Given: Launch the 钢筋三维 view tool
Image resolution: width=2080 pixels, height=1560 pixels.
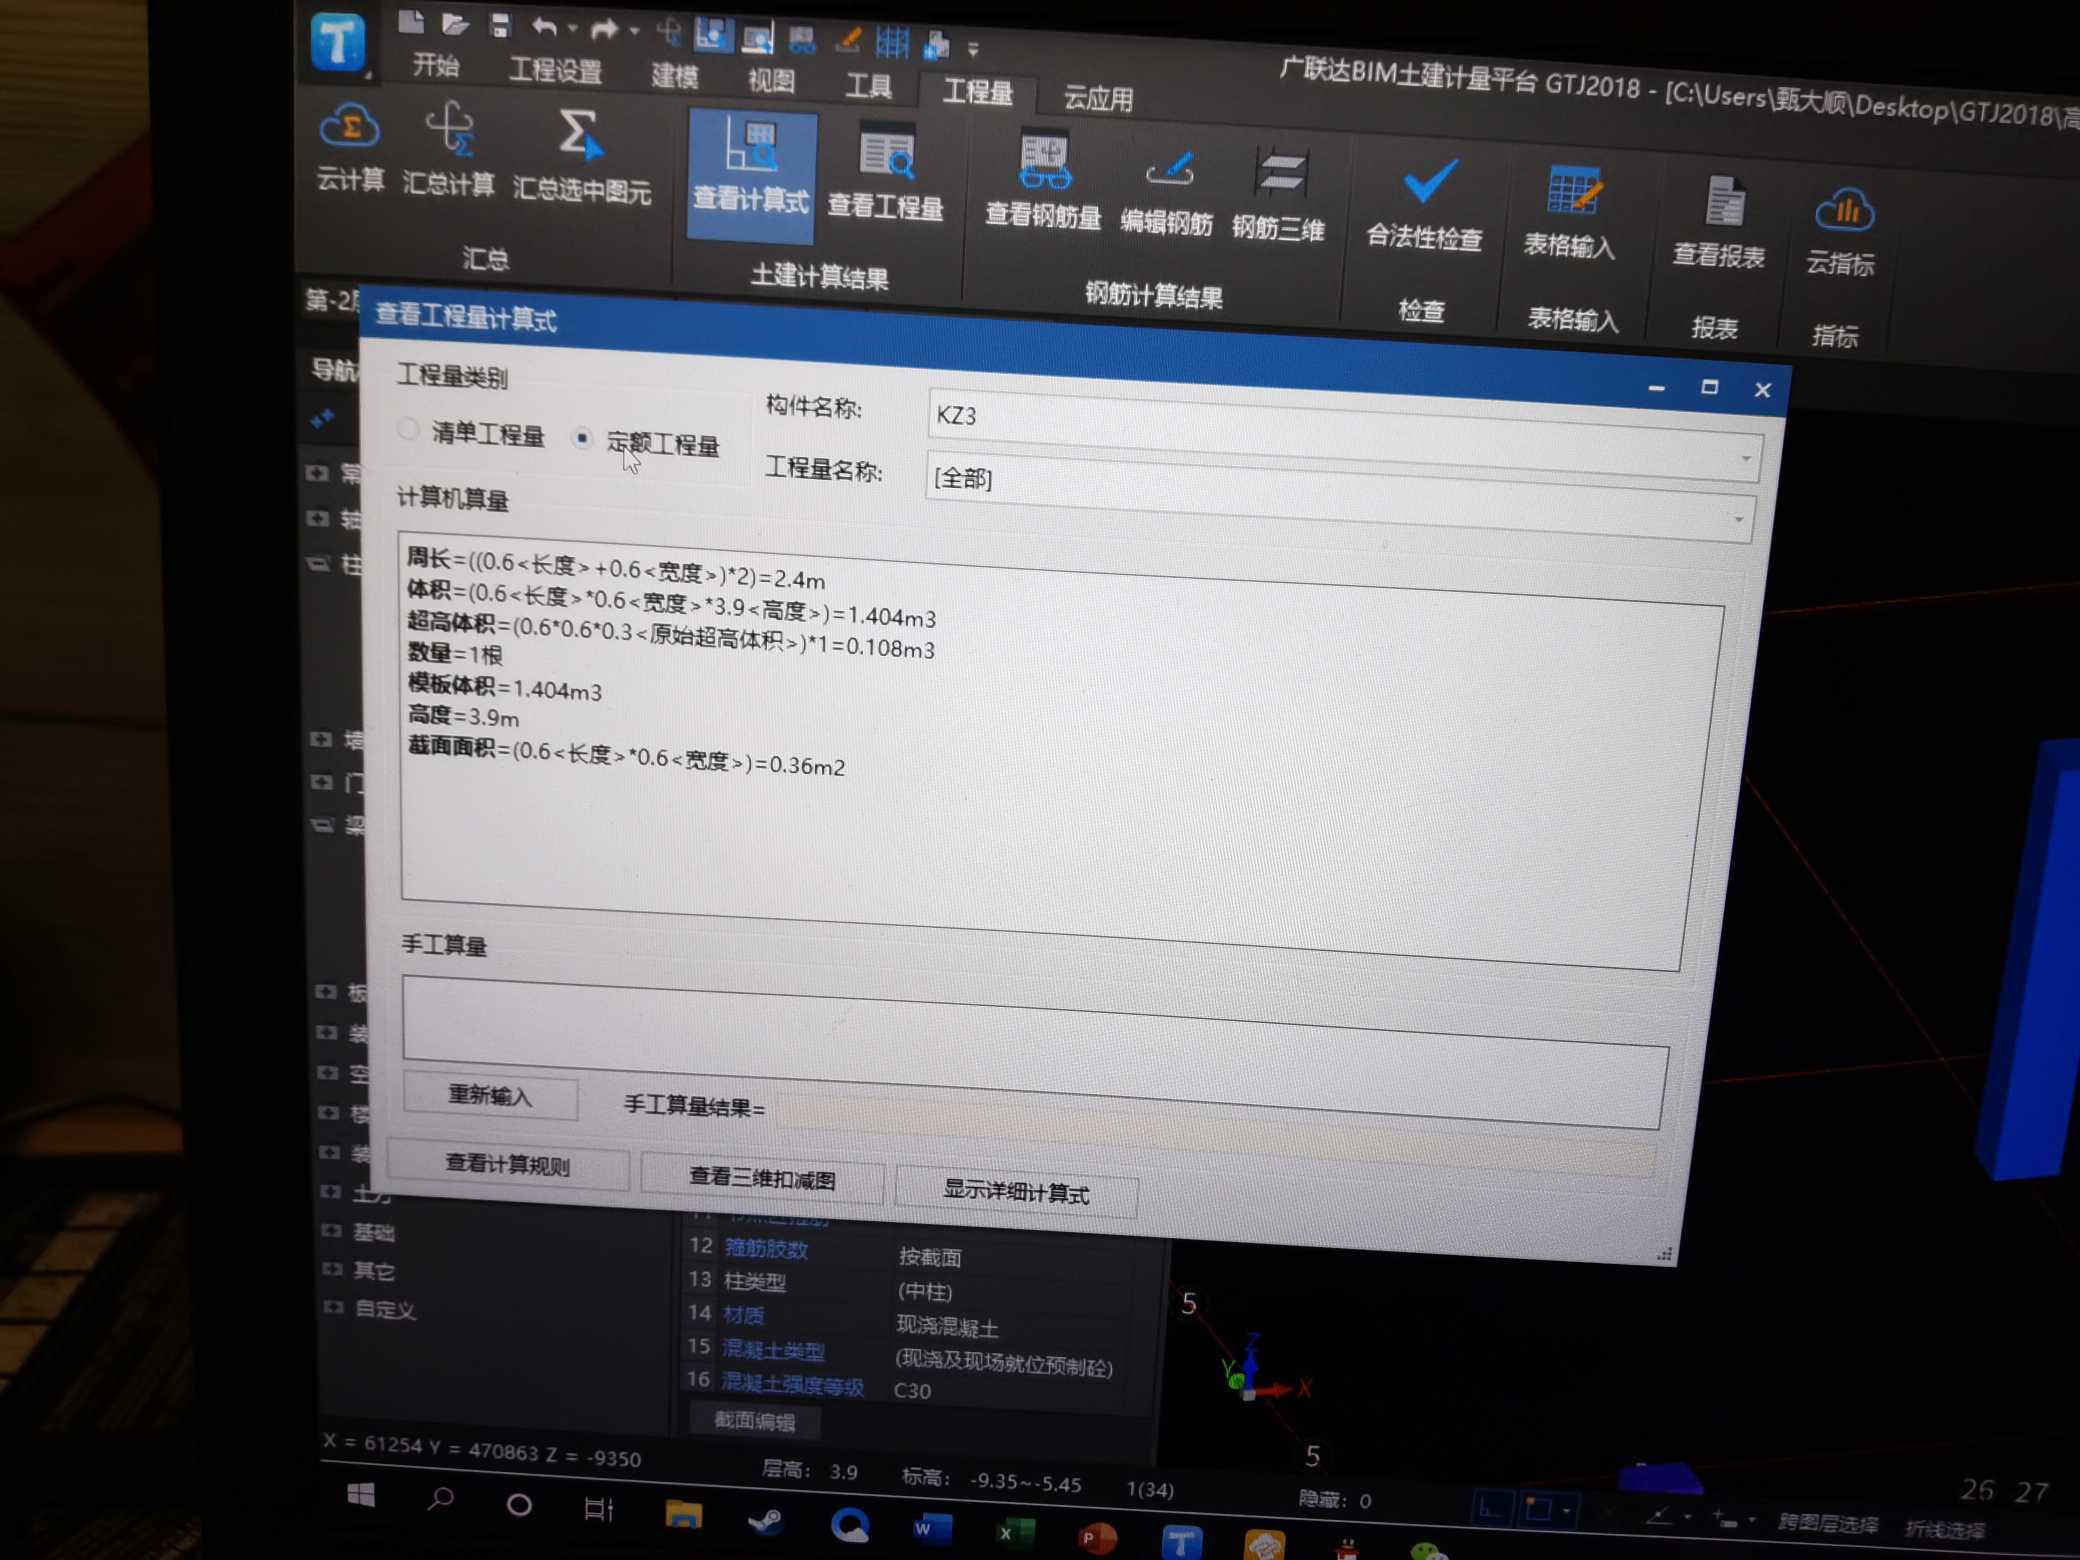Looking at the screenshot, I should click(1278, 196).
